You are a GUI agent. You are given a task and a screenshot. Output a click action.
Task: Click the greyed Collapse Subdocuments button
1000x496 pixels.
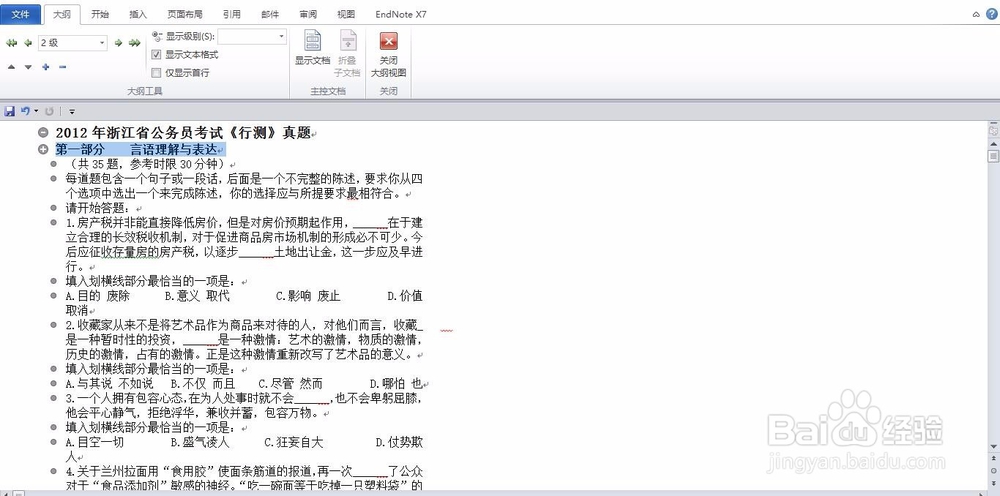coord(348,53)
